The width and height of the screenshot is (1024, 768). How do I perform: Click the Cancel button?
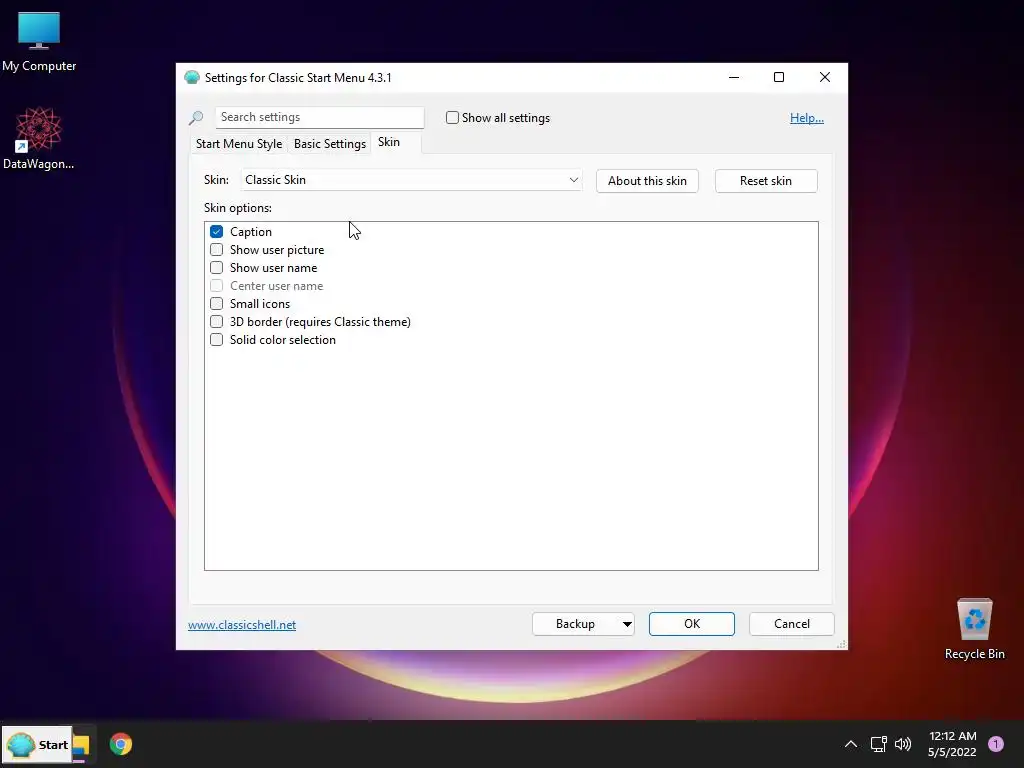click(792, 624)
